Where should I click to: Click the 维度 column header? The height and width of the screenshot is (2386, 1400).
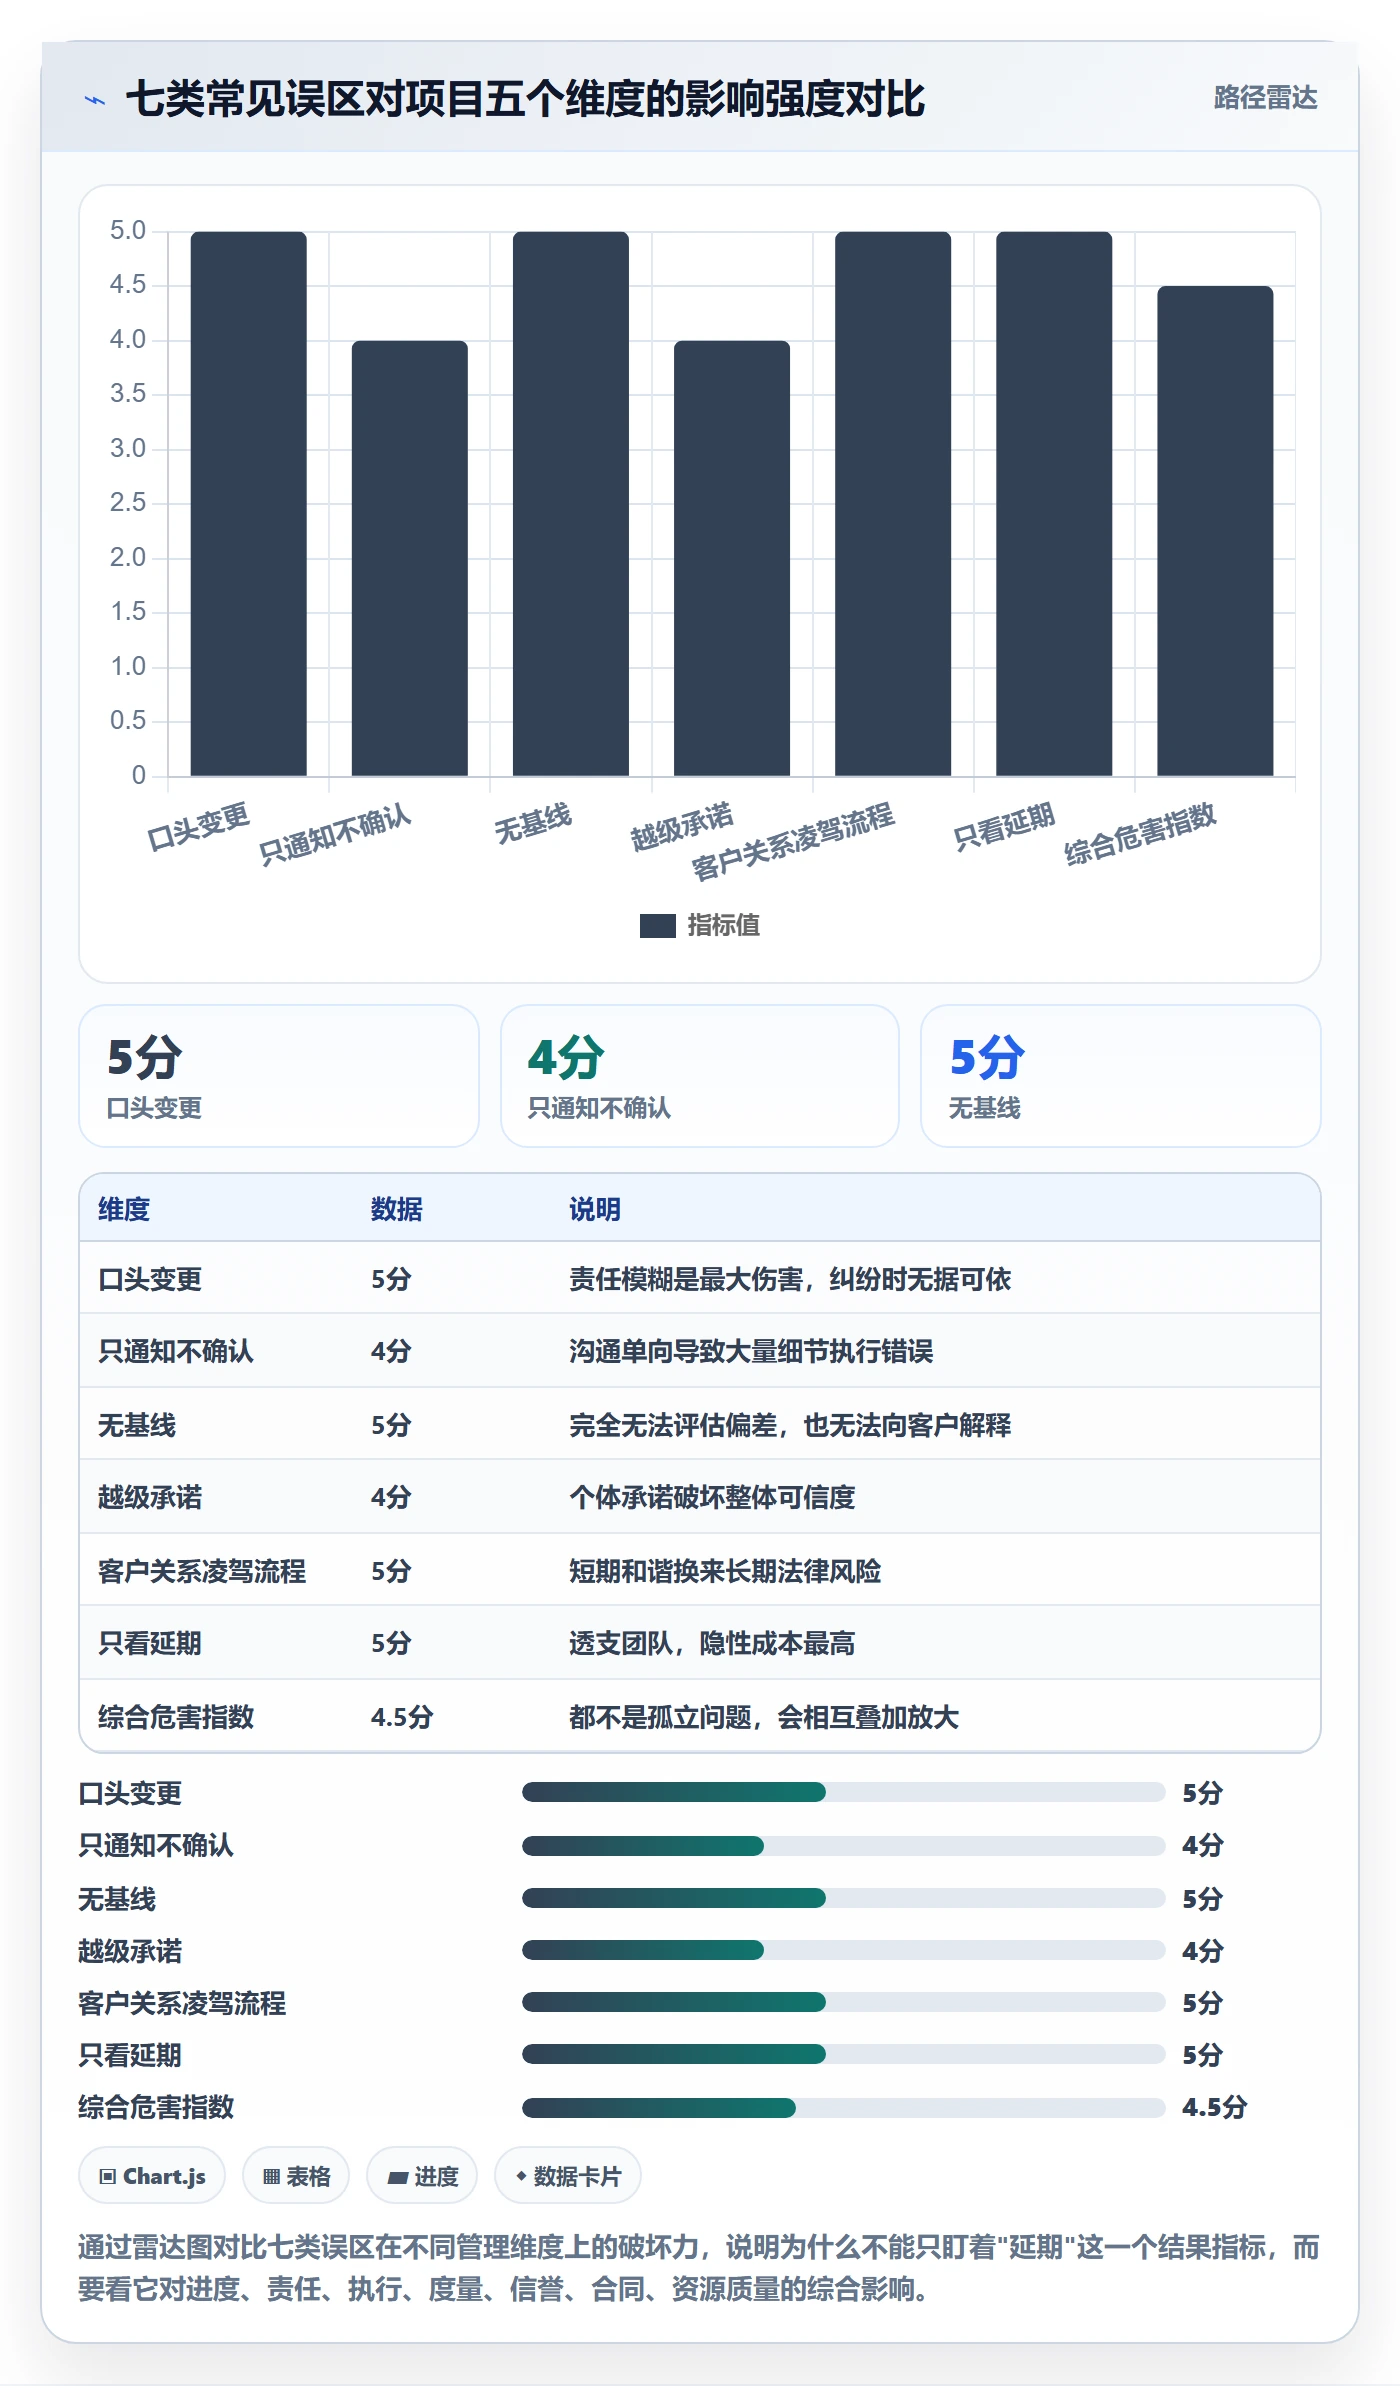click(x=124, y=1209)
